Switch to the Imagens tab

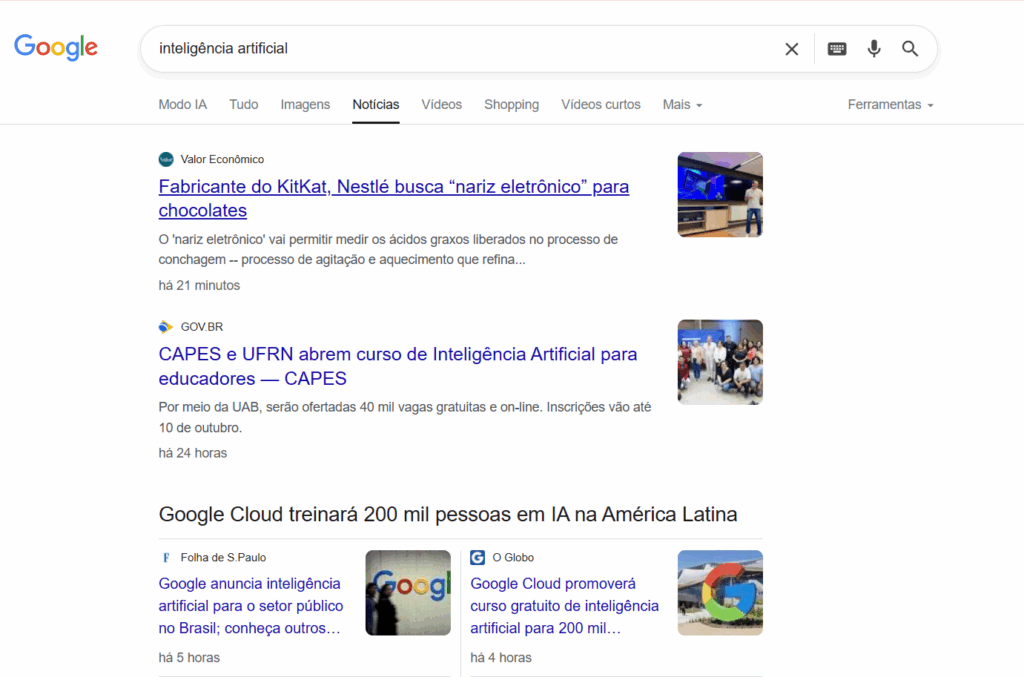pyautogui.click(x=305, y=105)
